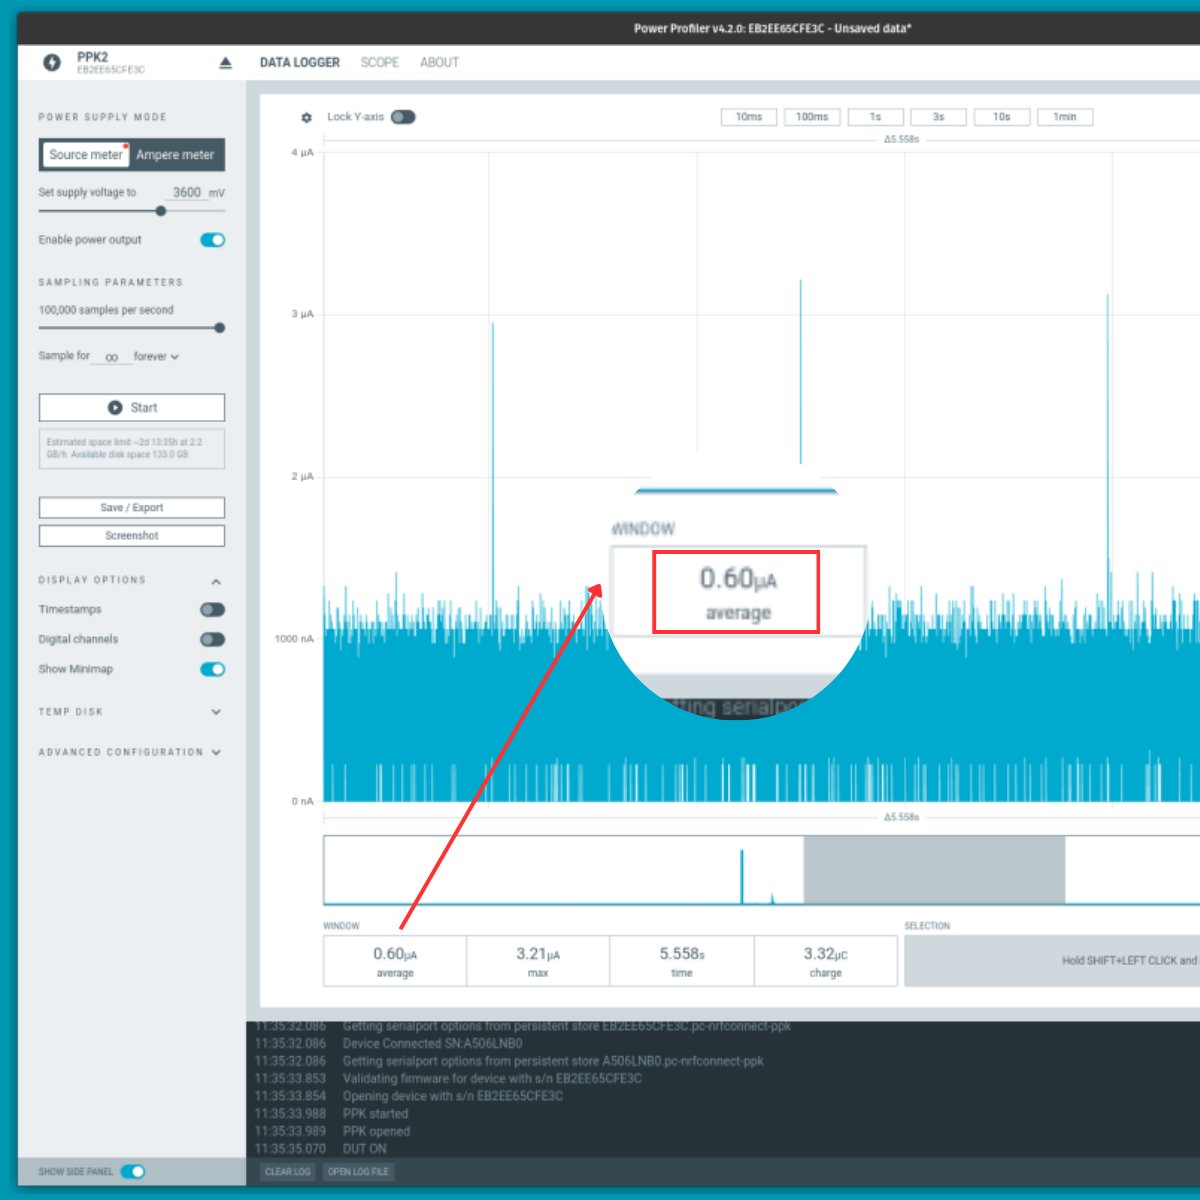The image size is (1200, 1200).
Task: Toggle the Digital channels switch
Action: click(x=213, y=640)
